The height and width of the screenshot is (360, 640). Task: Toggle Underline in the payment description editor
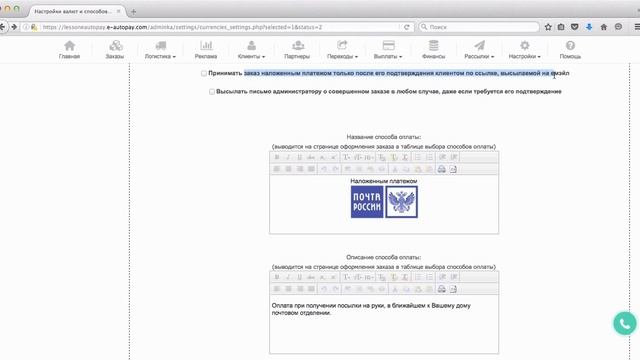pos(300,277)
